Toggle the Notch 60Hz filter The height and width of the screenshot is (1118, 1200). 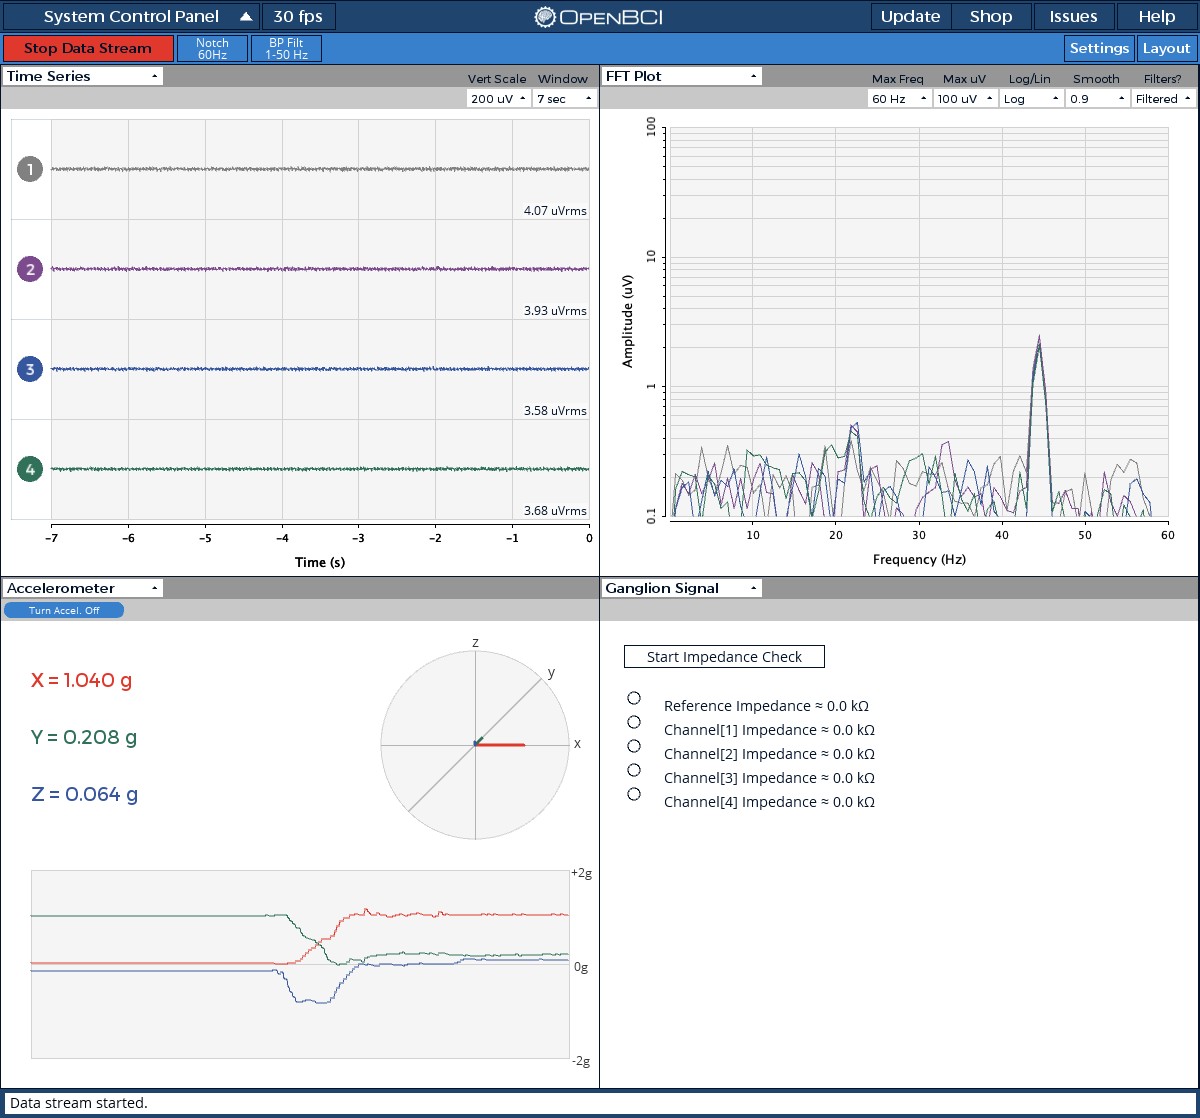tap(213, 47)
